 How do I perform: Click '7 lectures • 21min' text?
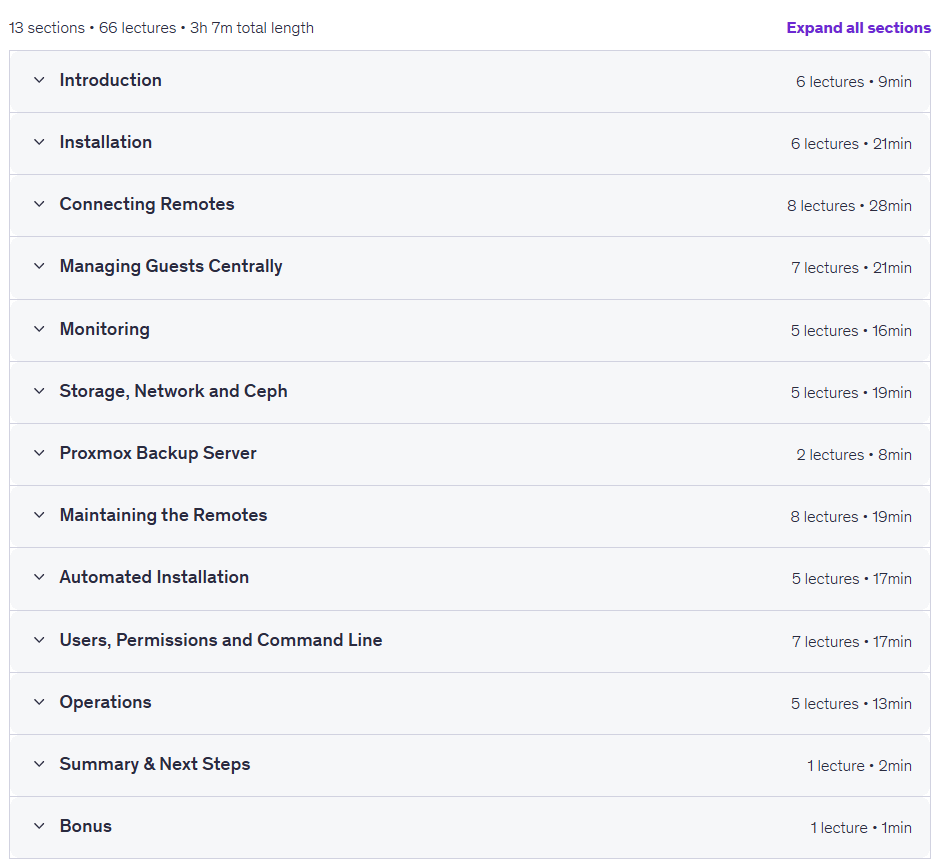(x=851, y=268)
